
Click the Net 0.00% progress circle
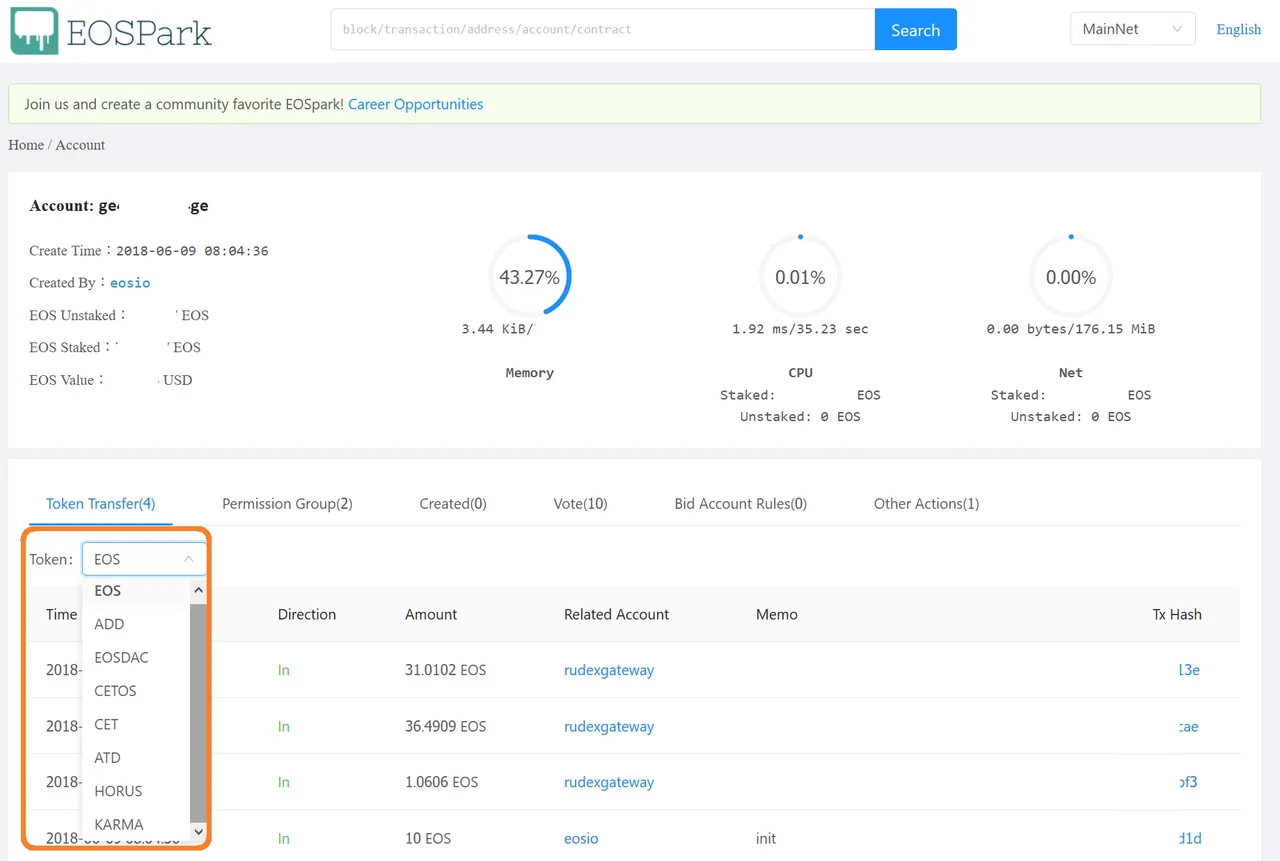[x=1071, y=277]
